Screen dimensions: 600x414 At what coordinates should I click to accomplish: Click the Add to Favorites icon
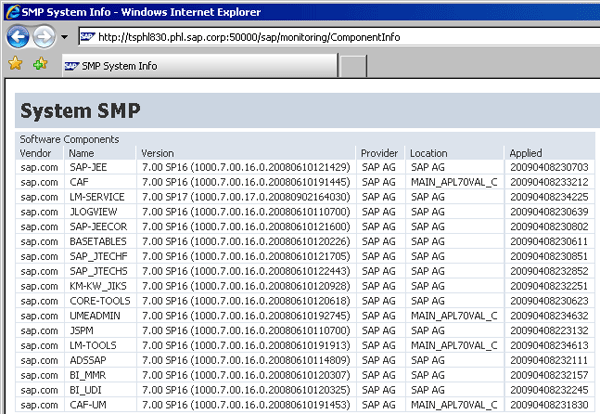click(40, 64)
